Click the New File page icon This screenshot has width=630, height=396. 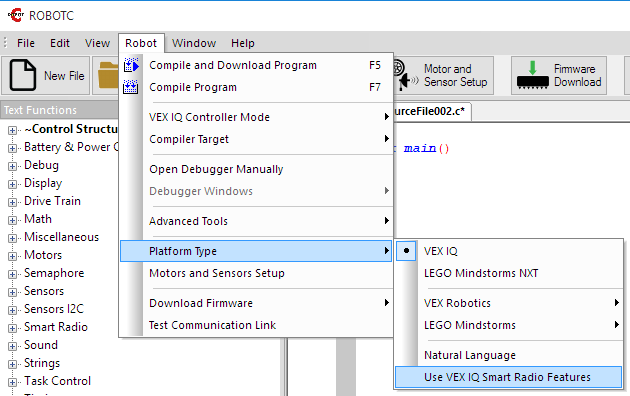(22, 75)
